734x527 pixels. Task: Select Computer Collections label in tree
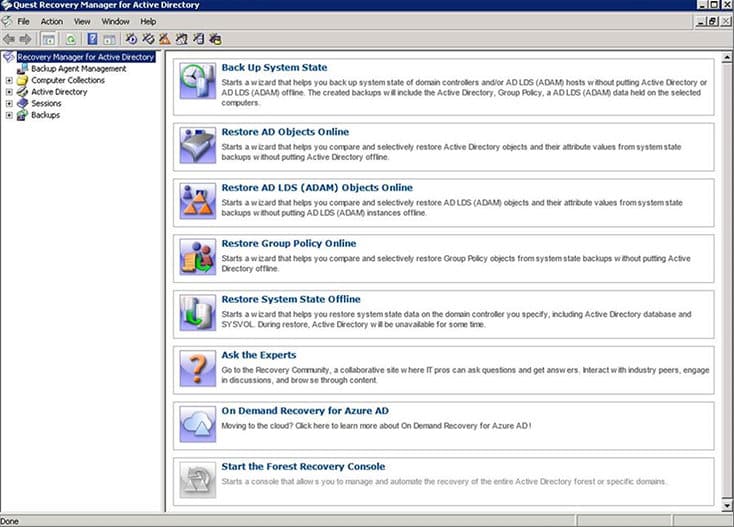pos(68,81)
